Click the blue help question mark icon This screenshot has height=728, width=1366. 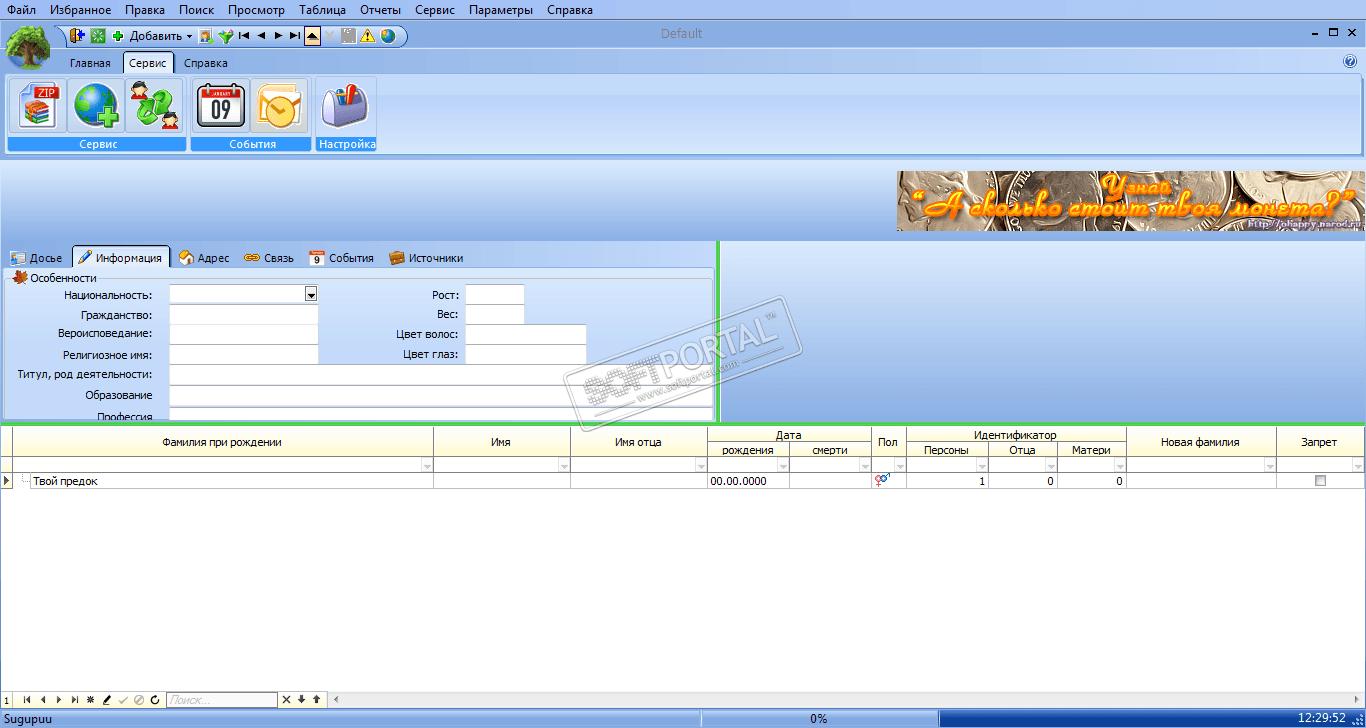coord(1349,62)
